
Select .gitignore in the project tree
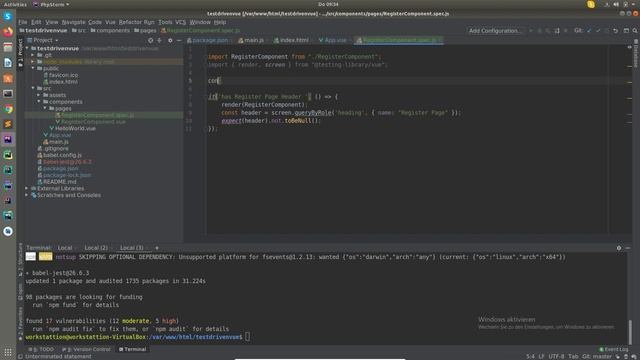click(x=53, y=149)
